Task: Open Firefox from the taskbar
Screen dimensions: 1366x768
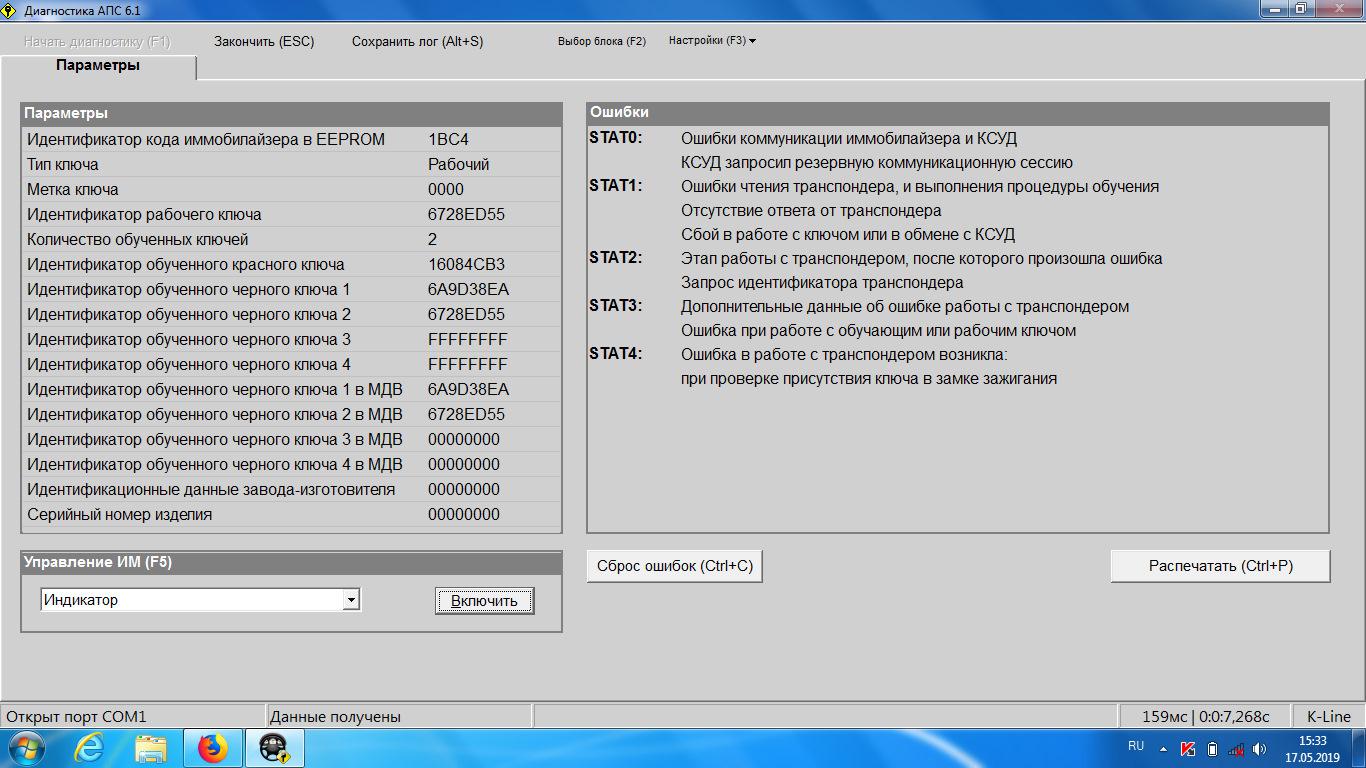Action: [213, 747]
